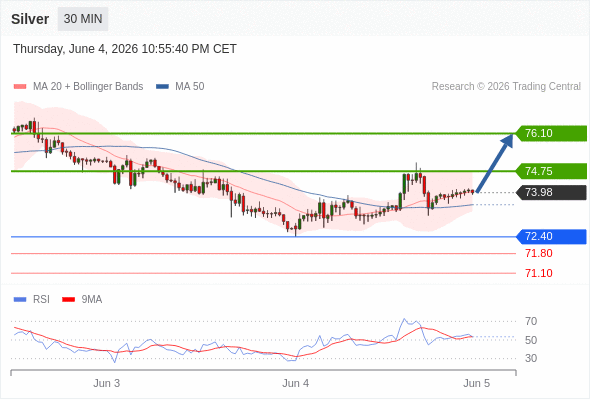This screenshot has width=590, height=400.
Task: Click the 30 MIN timeframe button
Action: (83, 19)
